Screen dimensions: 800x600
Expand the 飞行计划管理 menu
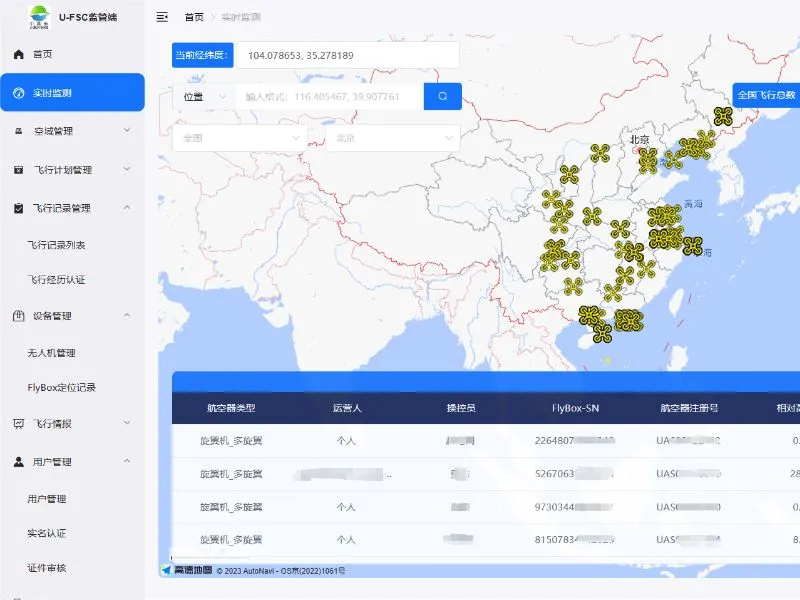72,169
